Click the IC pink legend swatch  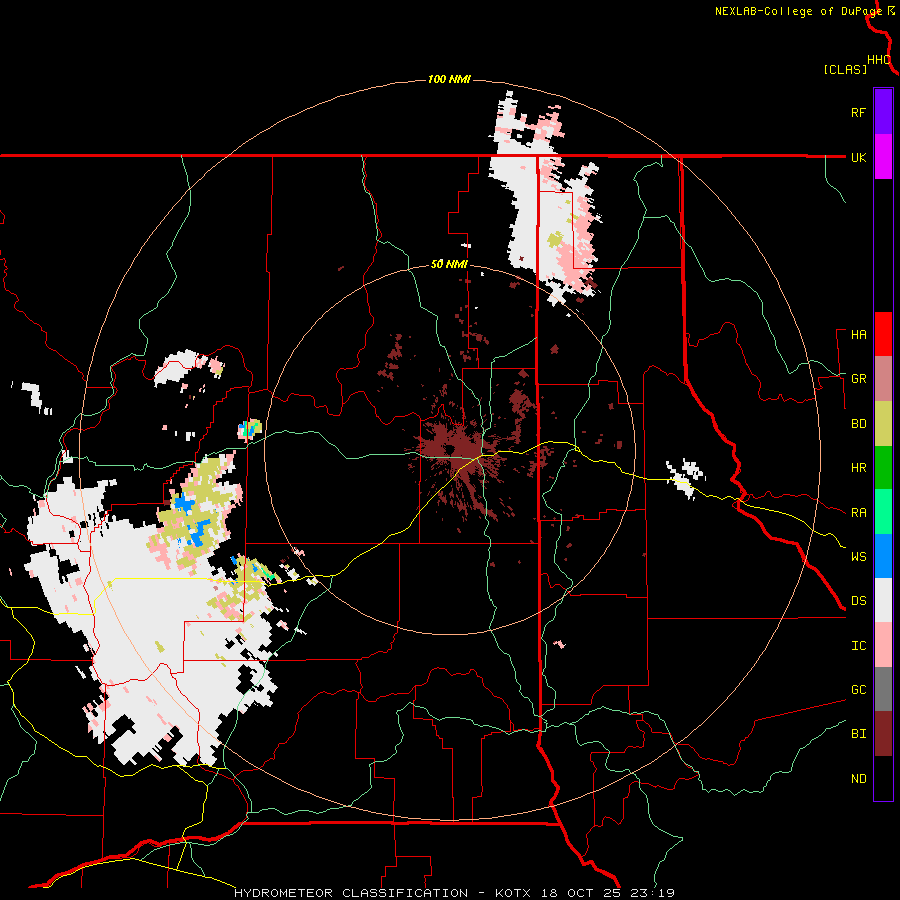883,645
